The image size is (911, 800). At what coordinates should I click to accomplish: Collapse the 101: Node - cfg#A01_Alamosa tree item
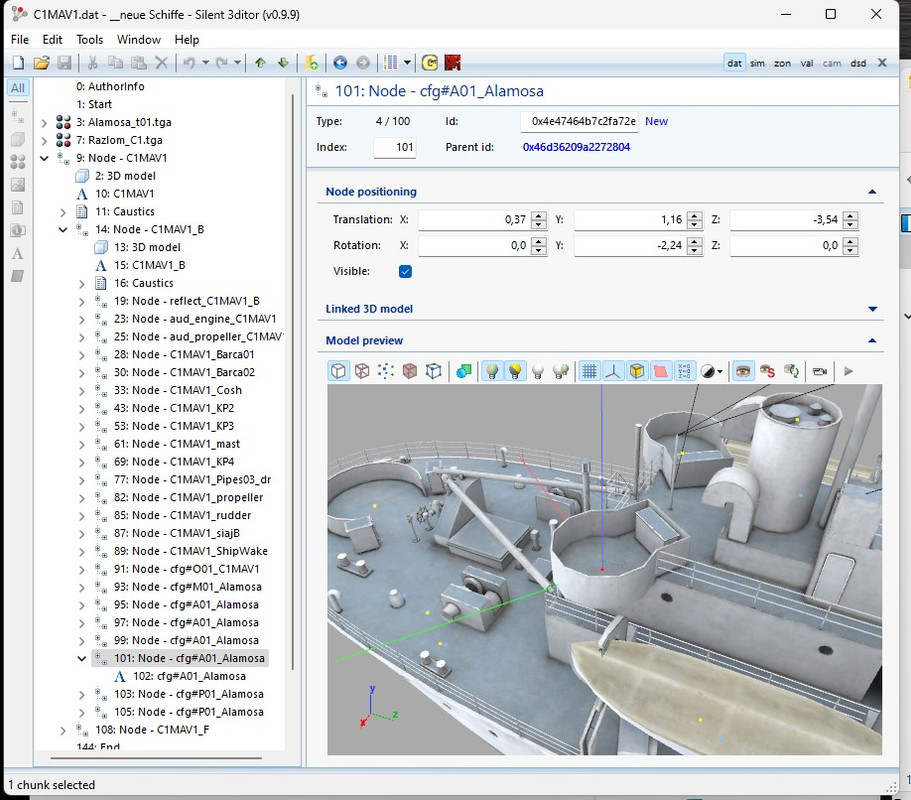pyautogui.click(x=82, y=658)
